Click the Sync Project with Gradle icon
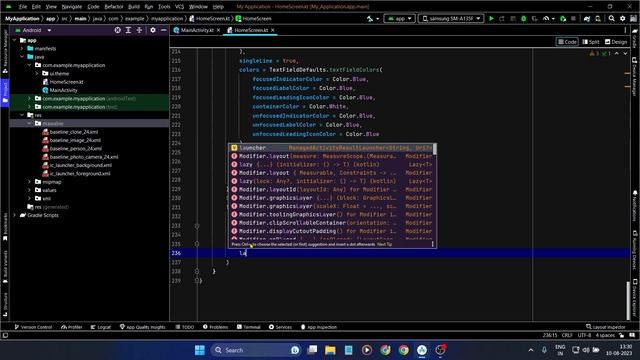The height and width of the screenshot is (360, 640). click(587, 18)
